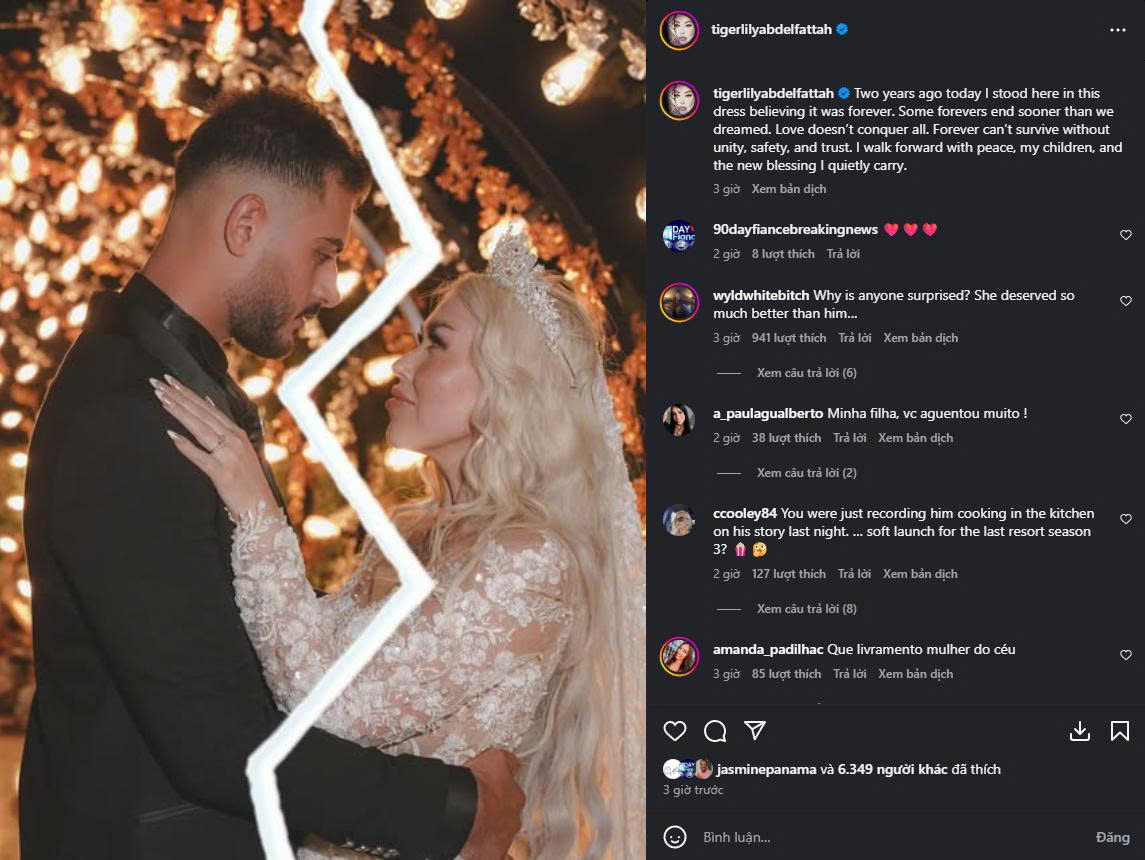Open the wedding photo image
1145x860 pixels.
click(x=323, y=430)
